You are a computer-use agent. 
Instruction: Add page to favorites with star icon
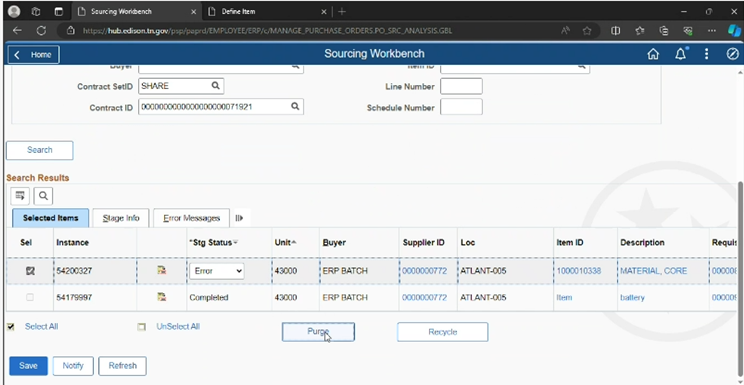[587, 30]
